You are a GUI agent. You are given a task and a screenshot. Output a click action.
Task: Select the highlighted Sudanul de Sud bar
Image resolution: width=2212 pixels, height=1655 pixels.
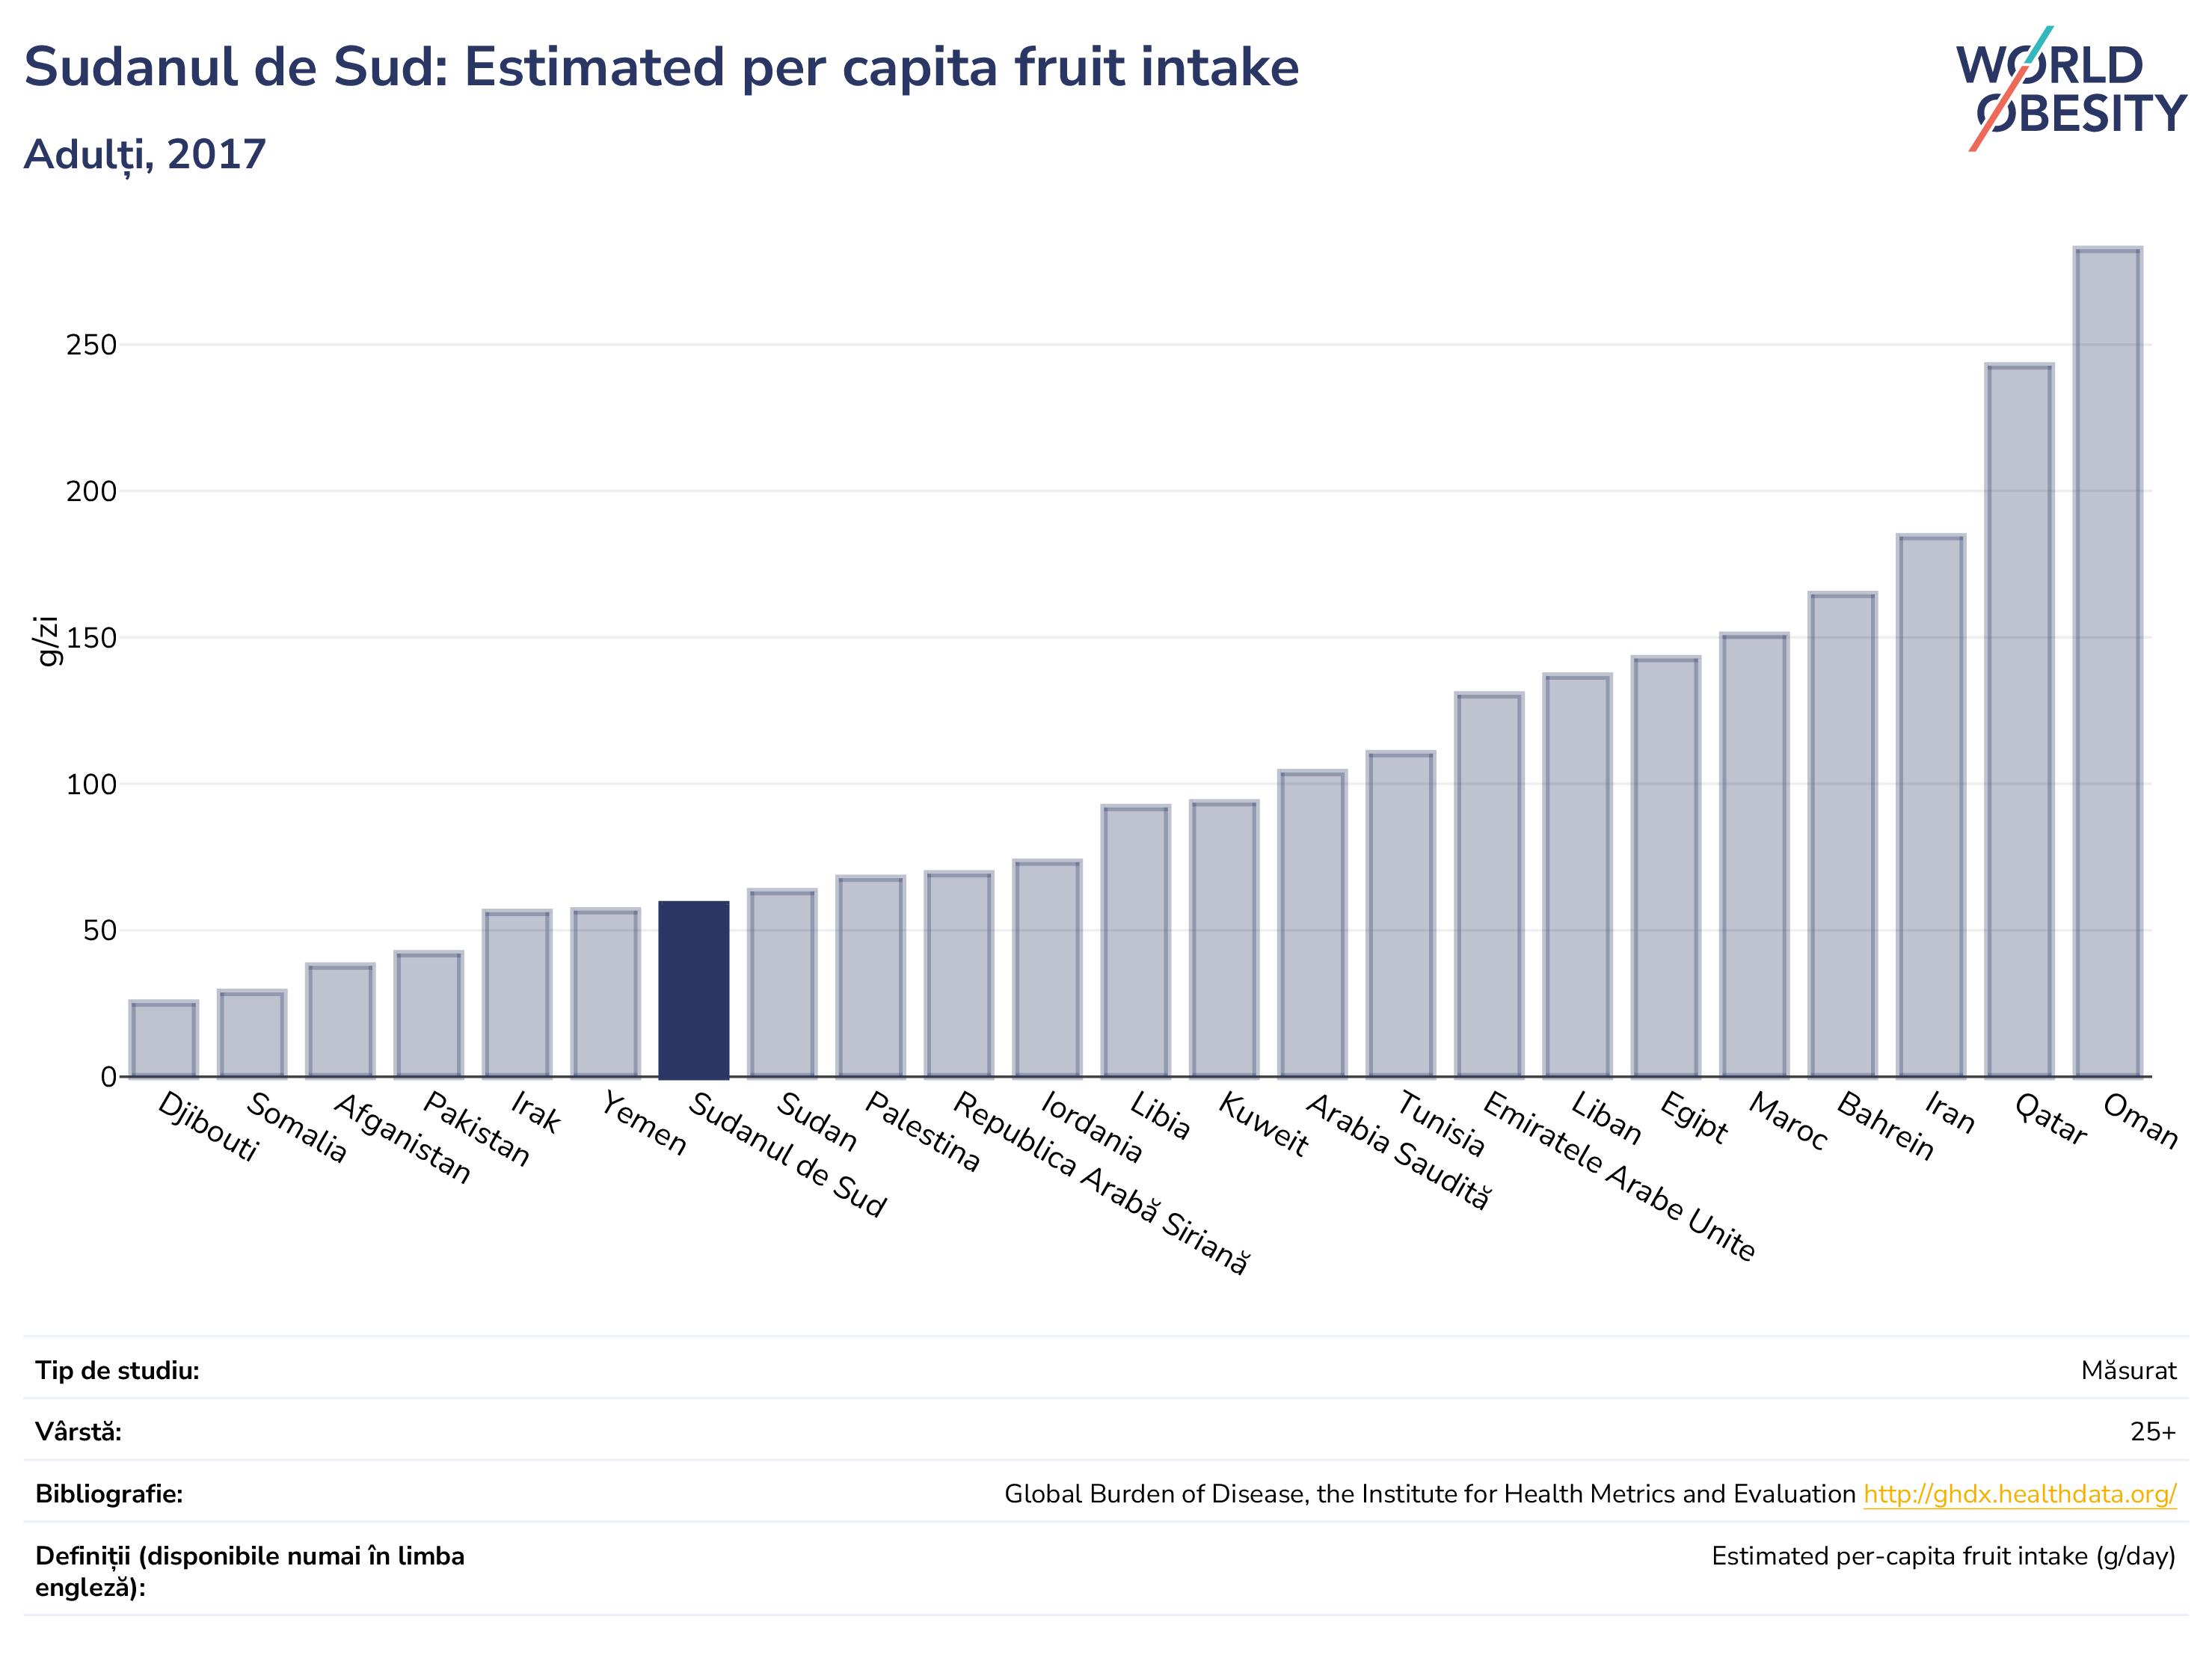(x=694, y=990)
